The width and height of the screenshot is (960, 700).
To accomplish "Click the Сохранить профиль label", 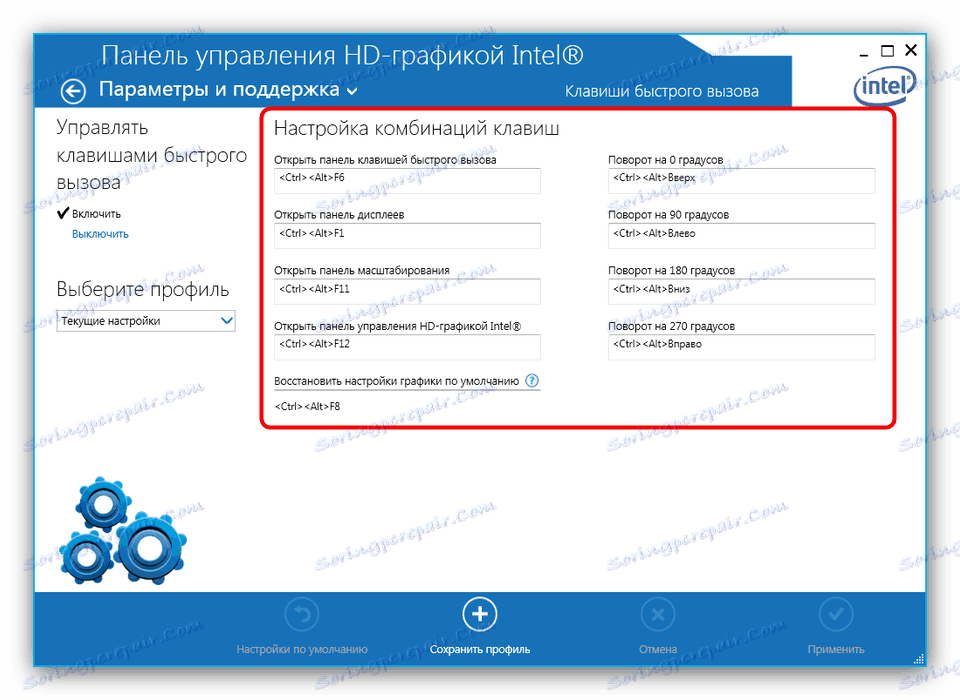I will (x=480, y=649).
